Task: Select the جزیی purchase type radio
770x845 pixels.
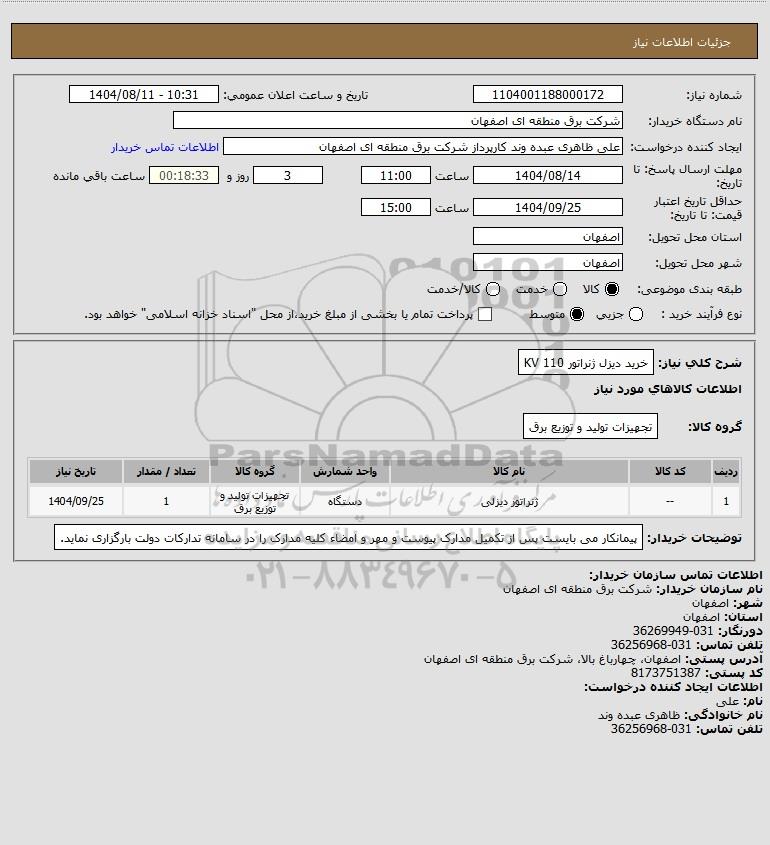Action: coord(636,314)
